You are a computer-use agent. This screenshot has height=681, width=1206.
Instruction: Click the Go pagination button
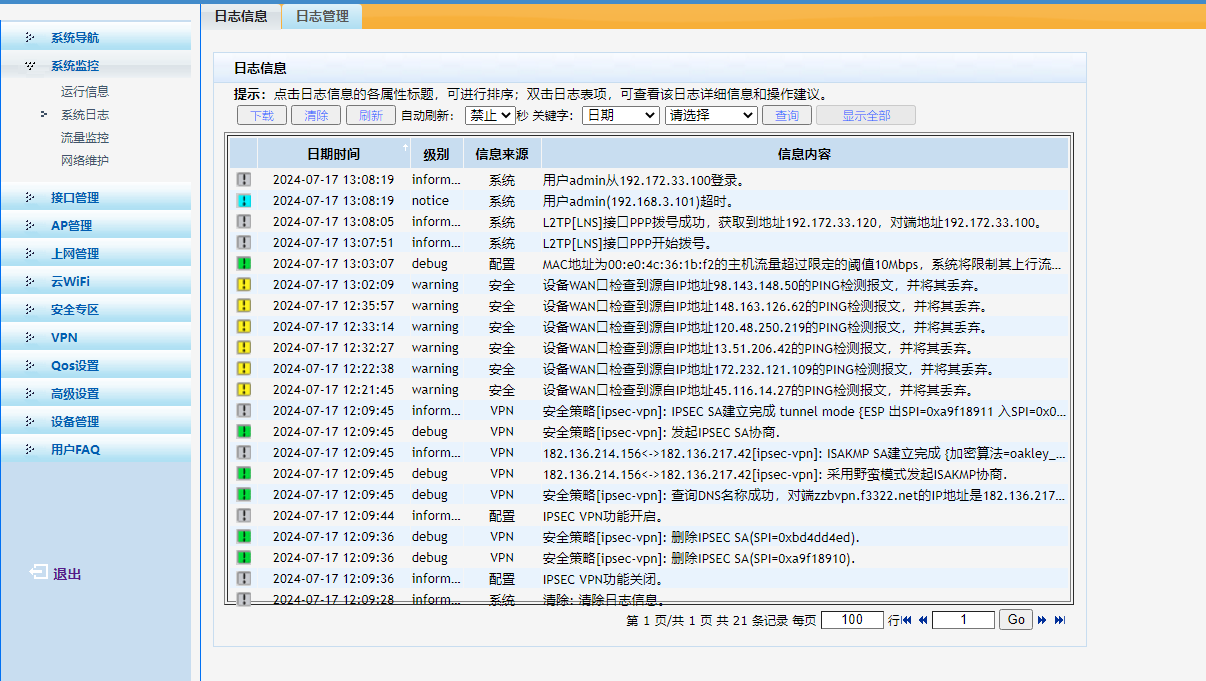pyautogui.click(x=1016, y=620)
